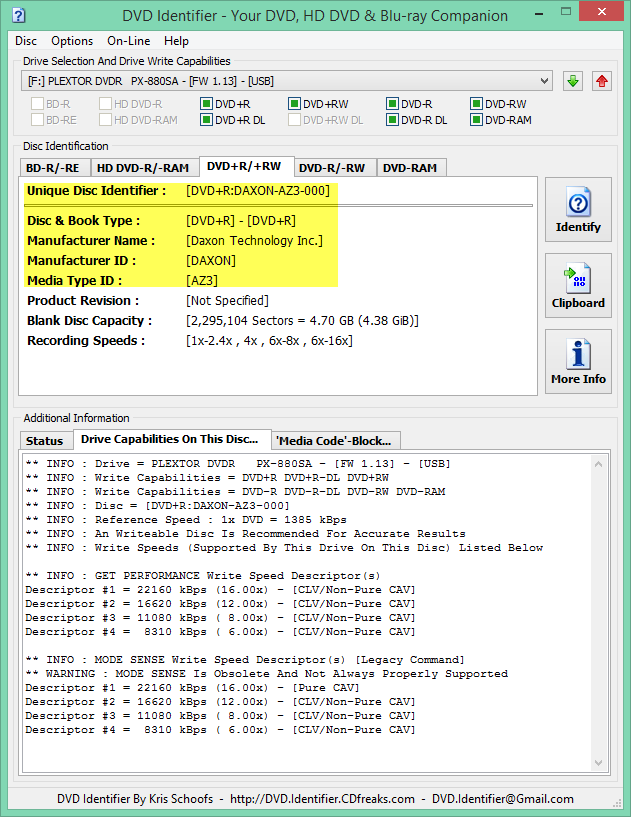The width and height of the screenshot is (631, 817).
Task: Click the Disc & Book Type value
Action: [x=241, y=221]
